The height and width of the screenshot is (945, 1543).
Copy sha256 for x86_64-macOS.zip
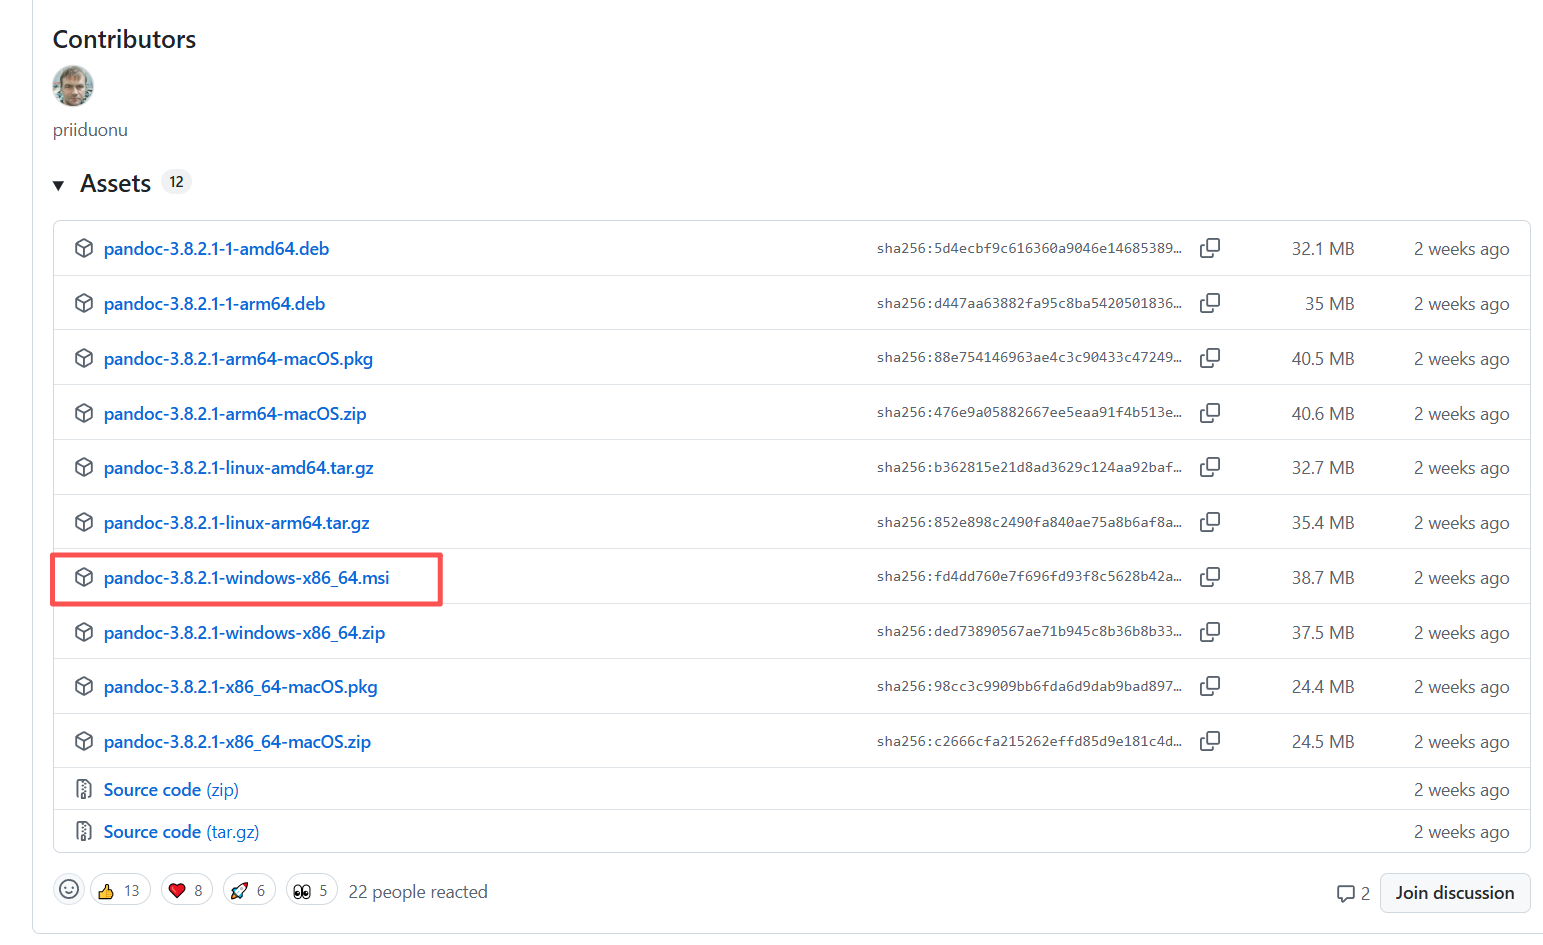[x=1210, y=741]
